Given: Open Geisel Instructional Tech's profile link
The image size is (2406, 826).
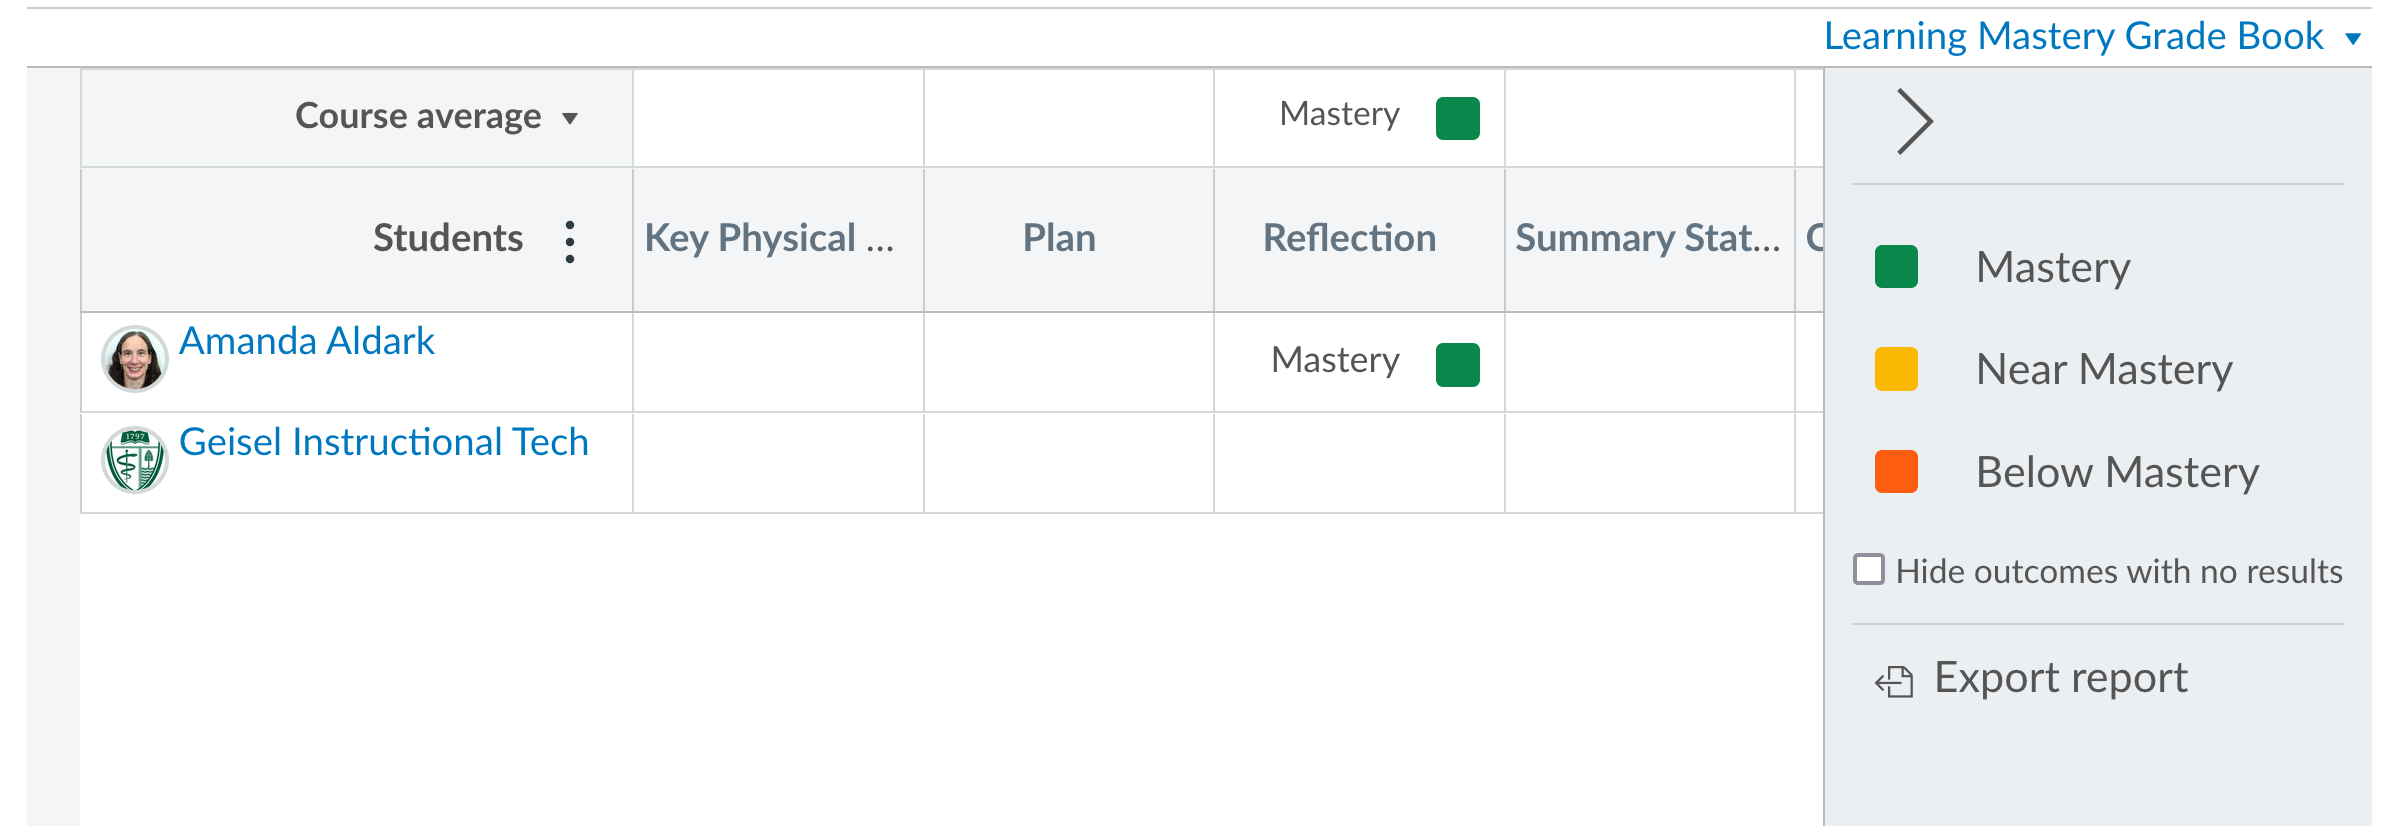Looking at the screenshot, I should [384, 441].
